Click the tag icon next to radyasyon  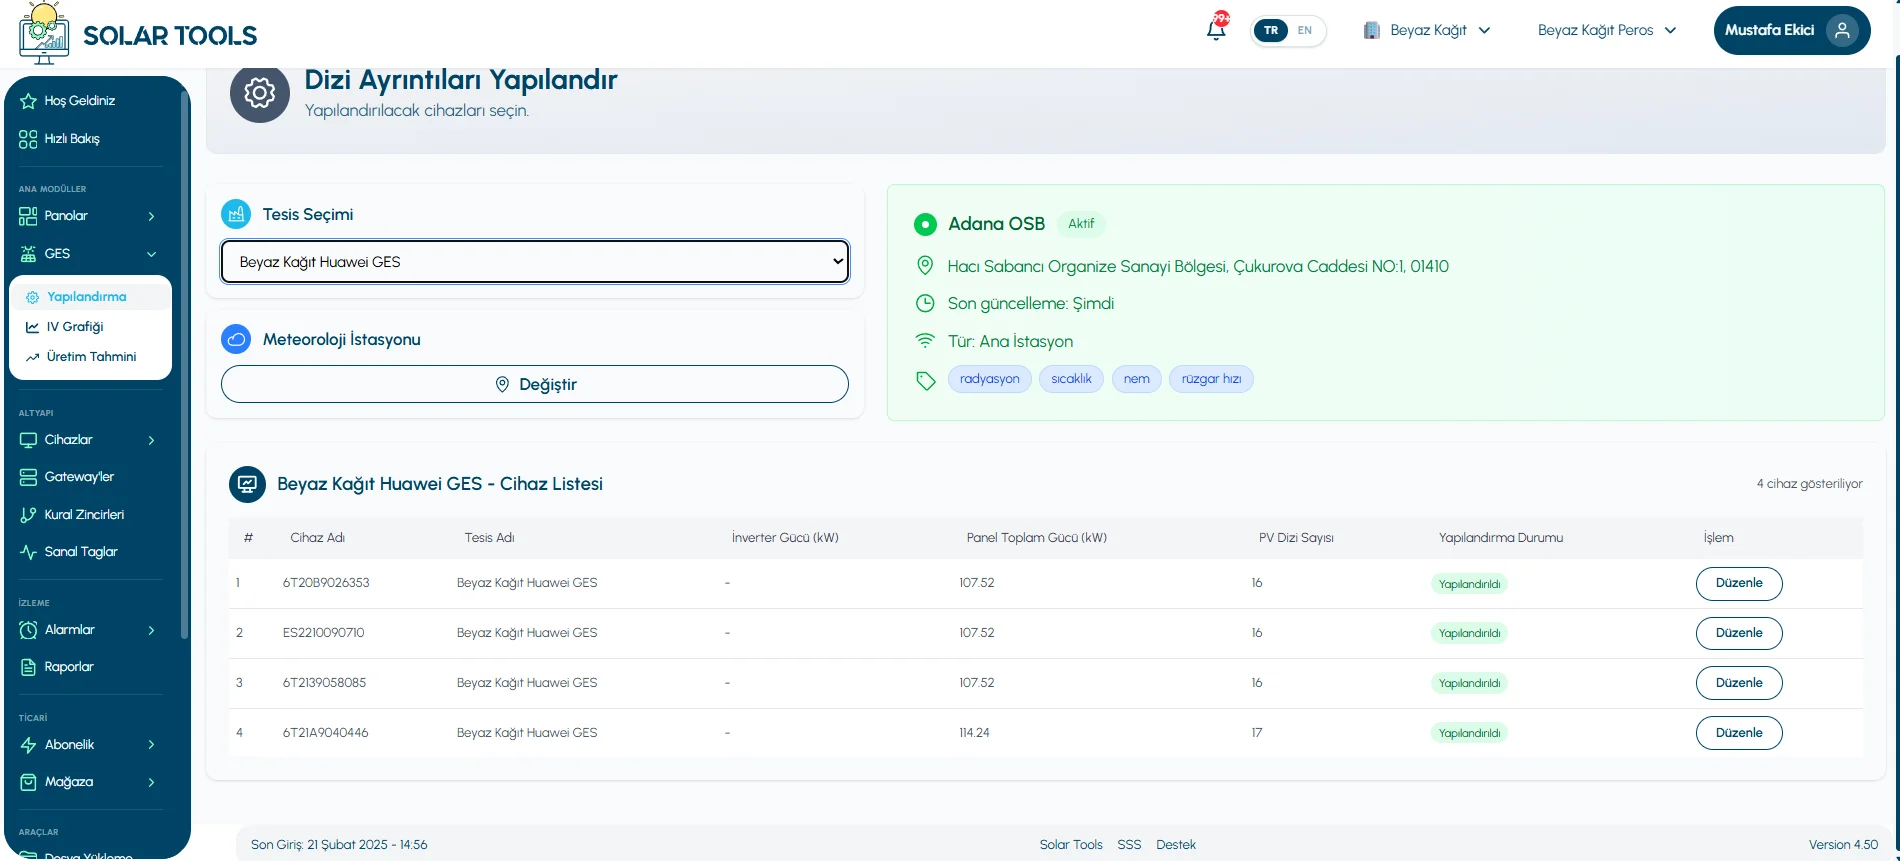click(925, 380)
